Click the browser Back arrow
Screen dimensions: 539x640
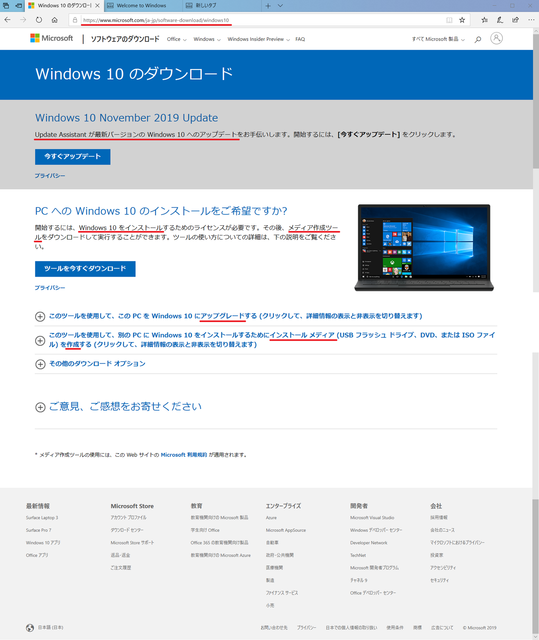coord(7,20)
